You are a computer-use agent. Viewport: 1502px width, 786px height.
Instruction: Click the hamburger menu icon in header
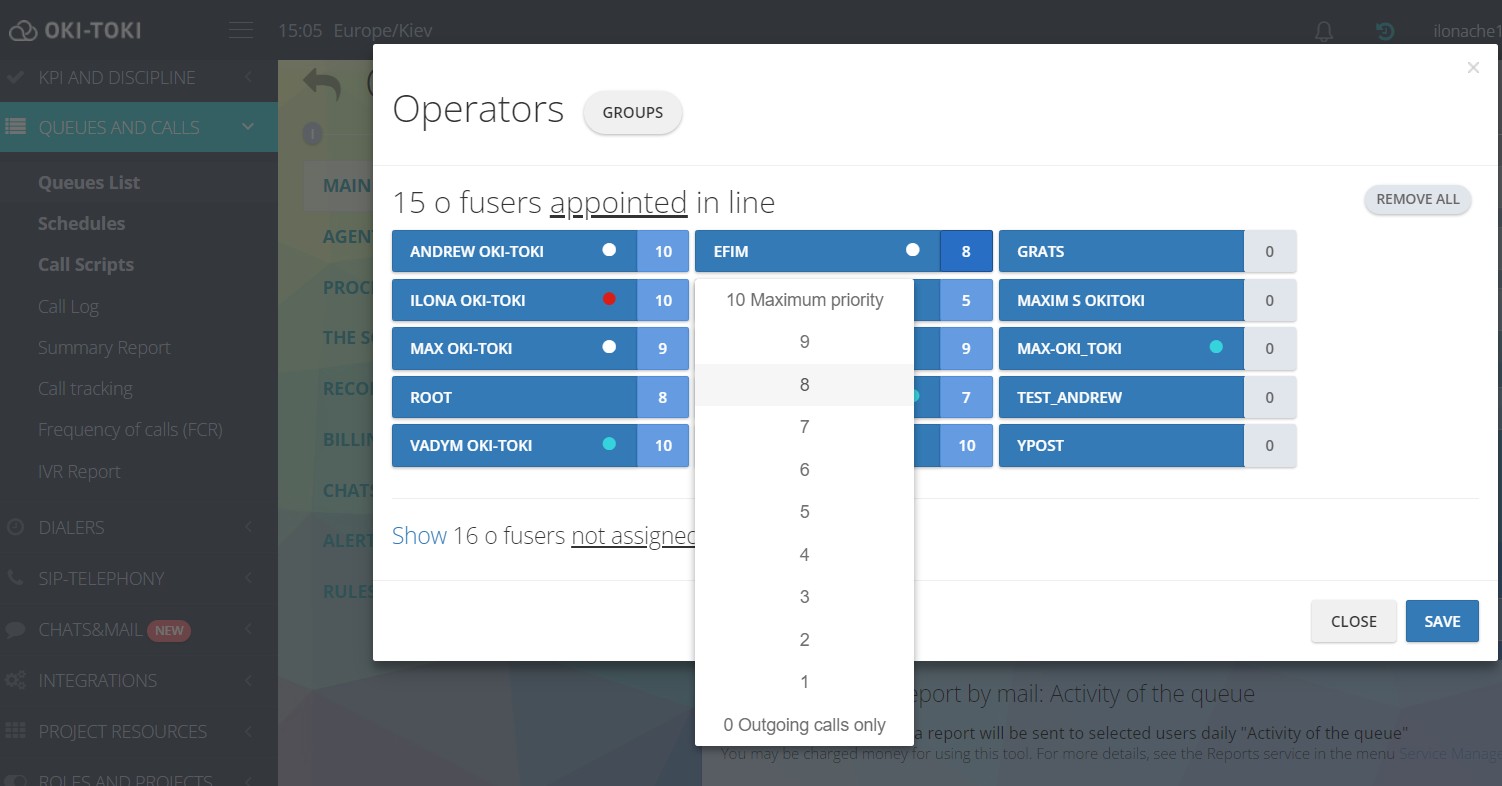(x=240, y=31)
